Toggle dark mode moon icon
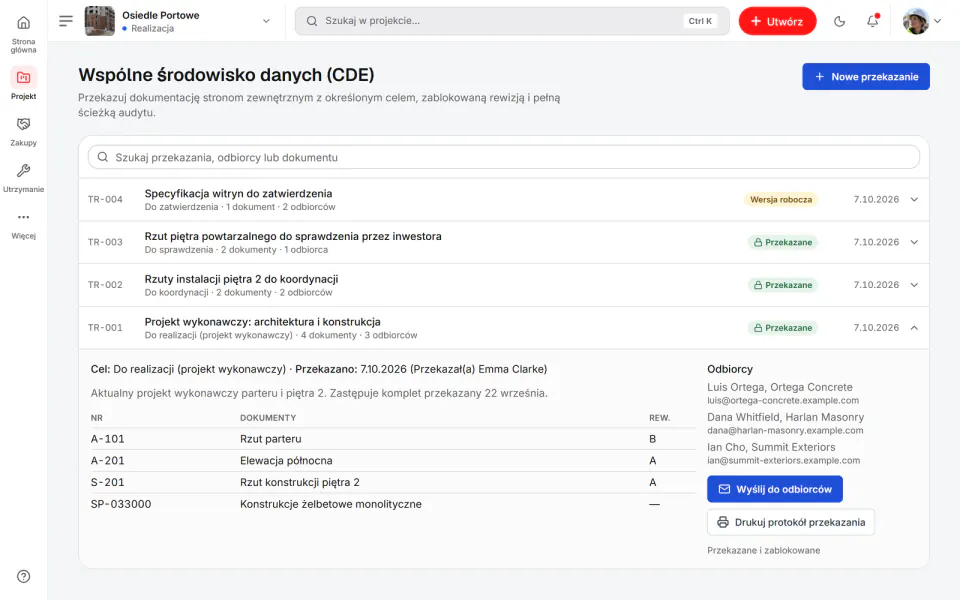This screenshot has width=960, height=600. [x=839, y=21]
